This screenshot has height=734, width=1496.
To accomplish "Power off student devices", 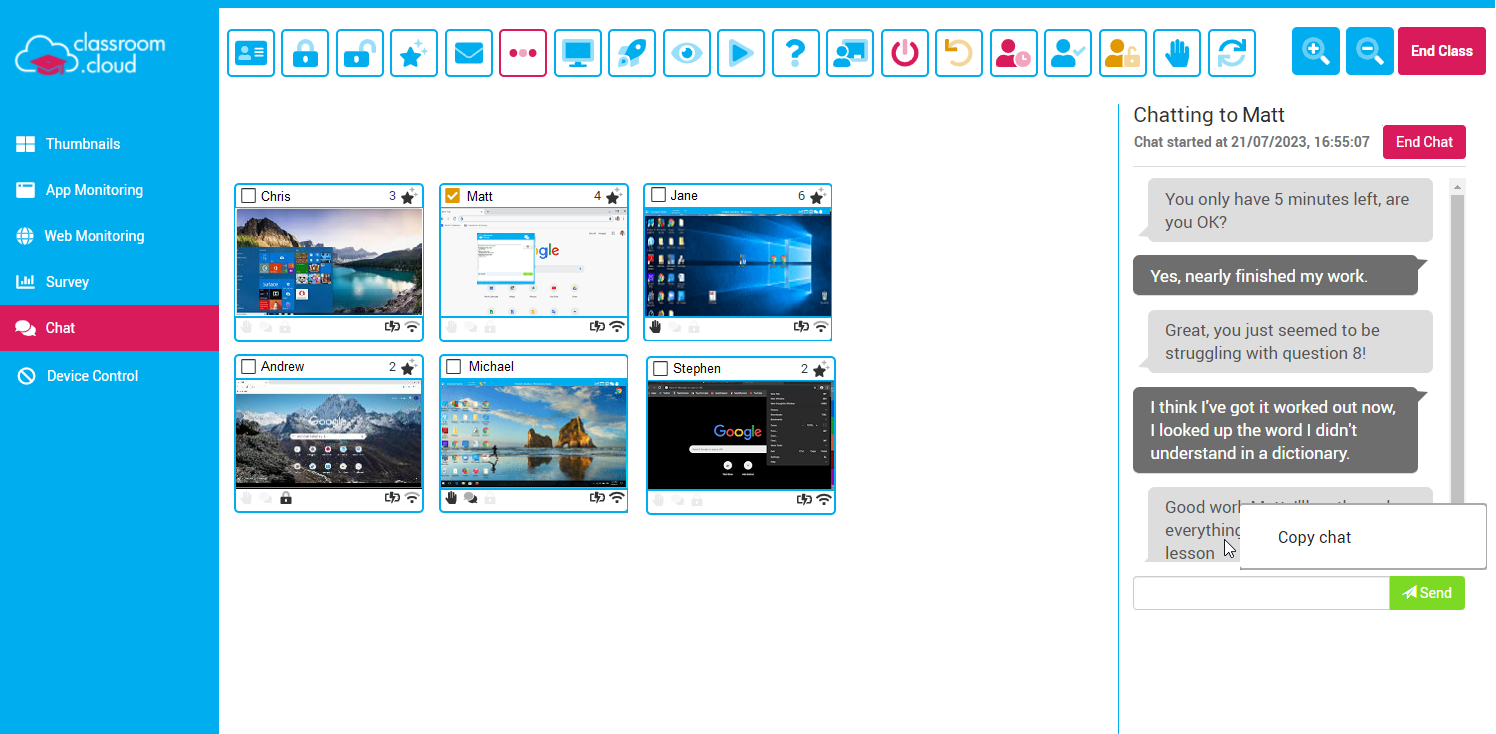I will pos(904,52).
